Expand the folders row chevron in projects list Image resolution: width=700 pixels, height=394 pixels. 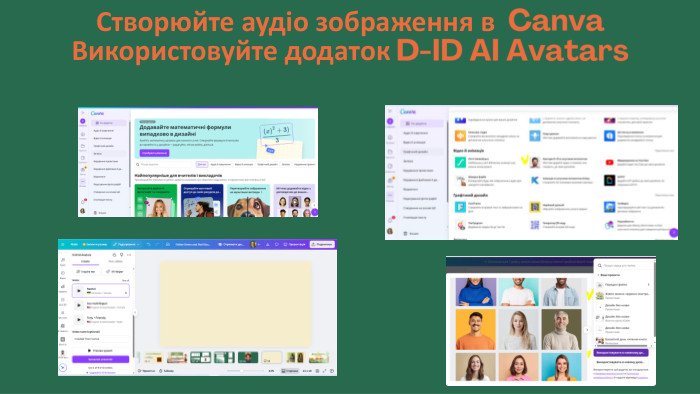(x=648, y=285)
